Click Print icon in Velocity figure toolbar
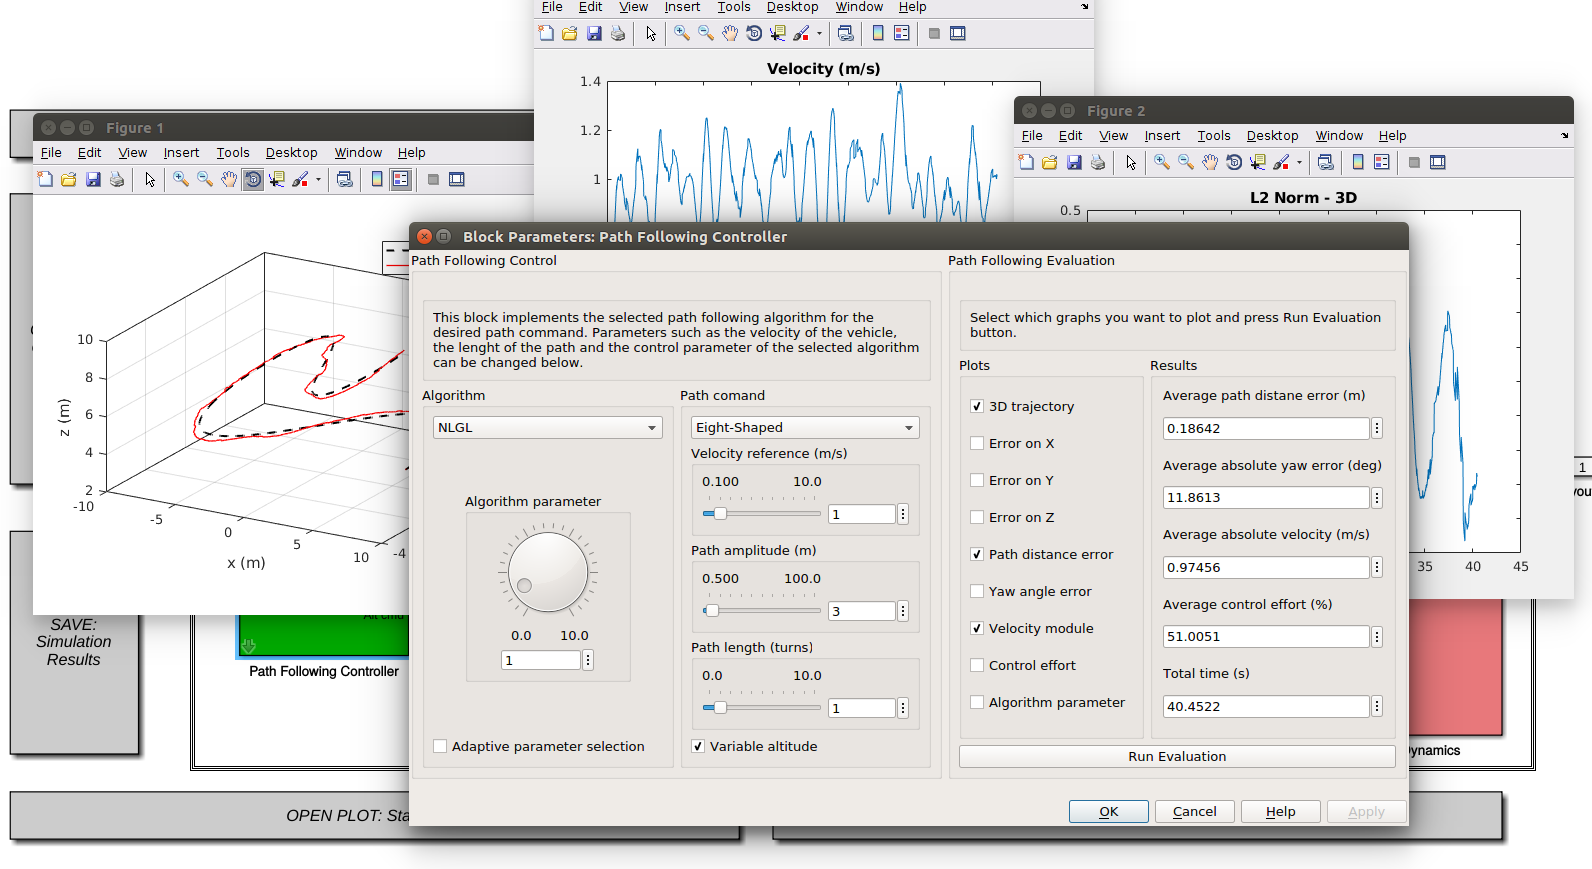 618,34
